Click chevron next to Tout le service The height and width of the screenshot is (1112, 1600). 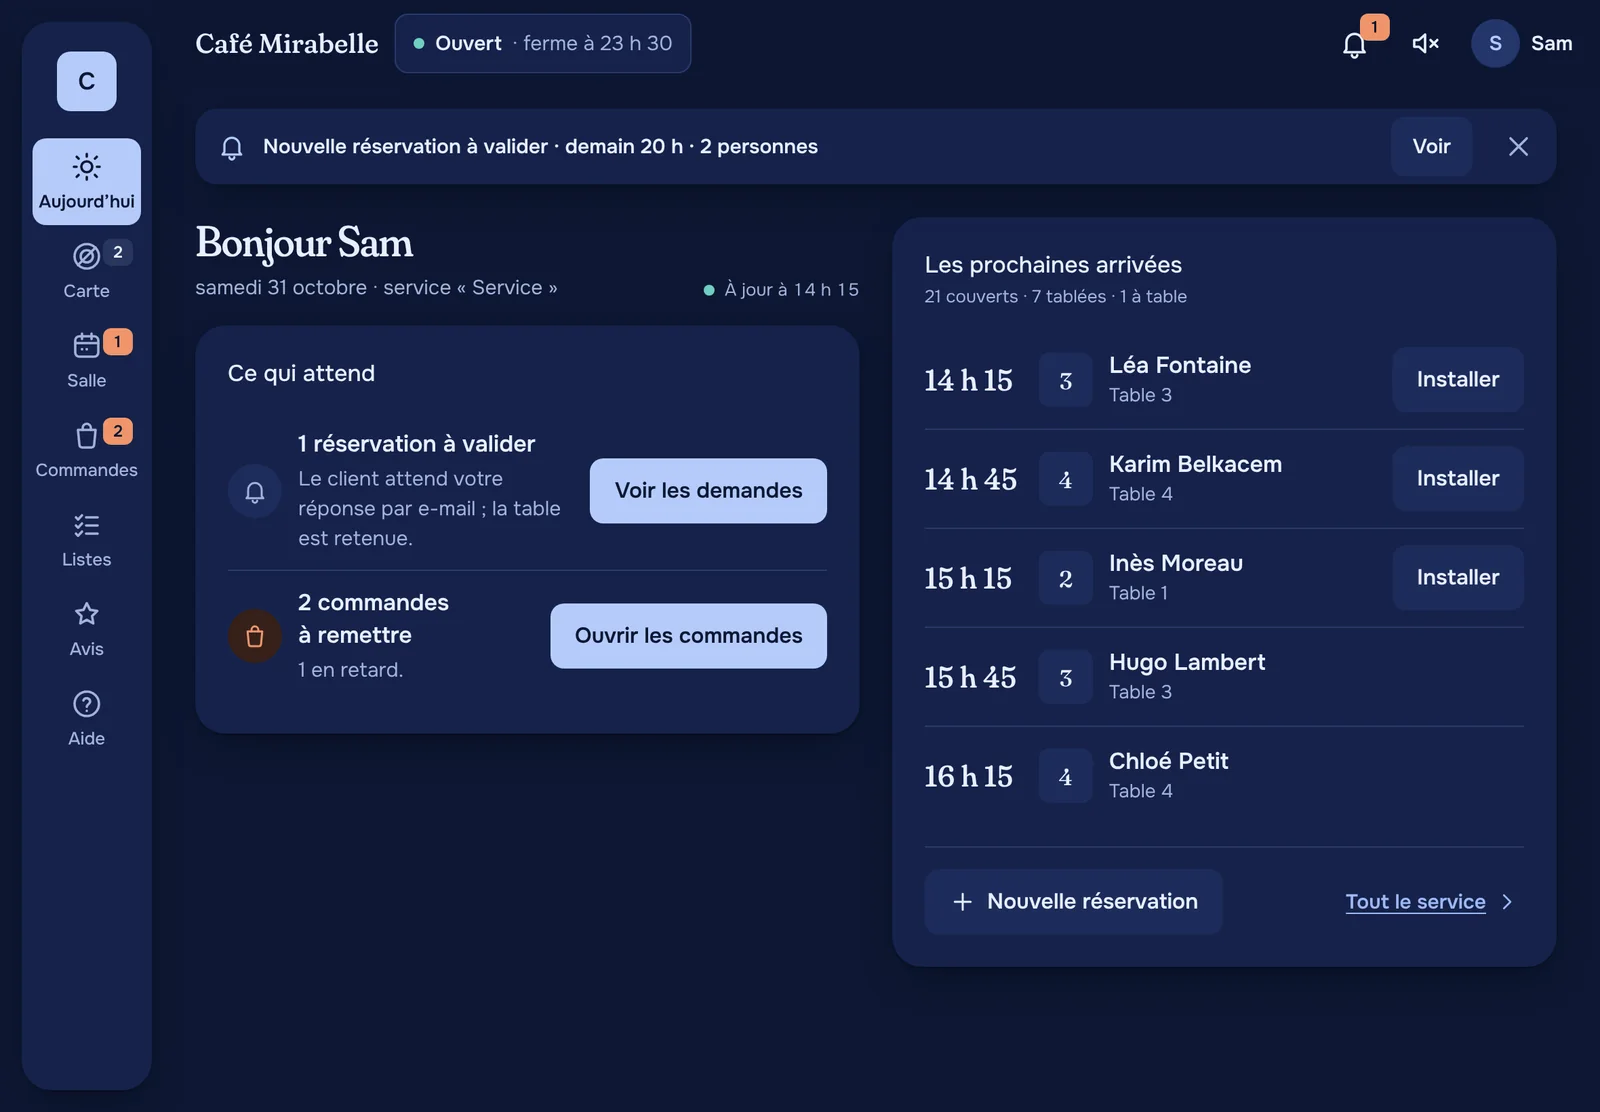1507,902
